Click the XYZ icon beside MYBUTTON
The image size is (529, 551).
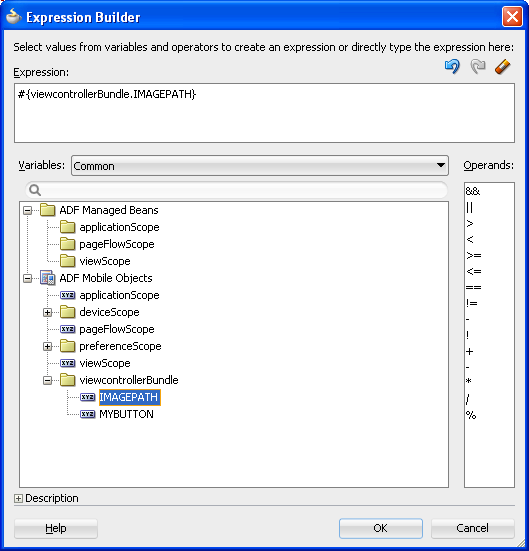pyautogui.click(x=88, y=414)
